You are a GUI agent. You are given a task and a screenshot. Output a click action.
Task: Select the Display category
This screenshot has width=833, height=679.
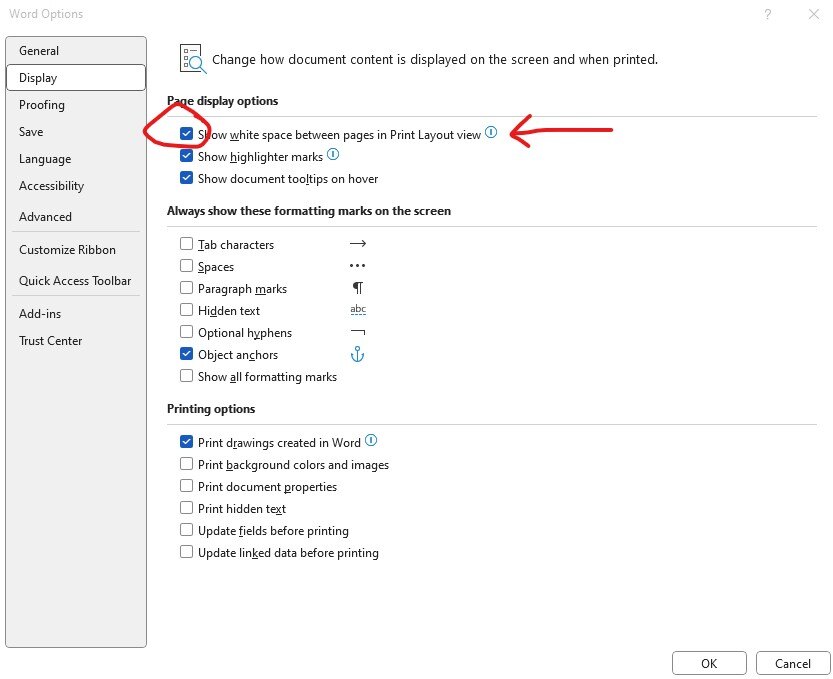(75, 78)
